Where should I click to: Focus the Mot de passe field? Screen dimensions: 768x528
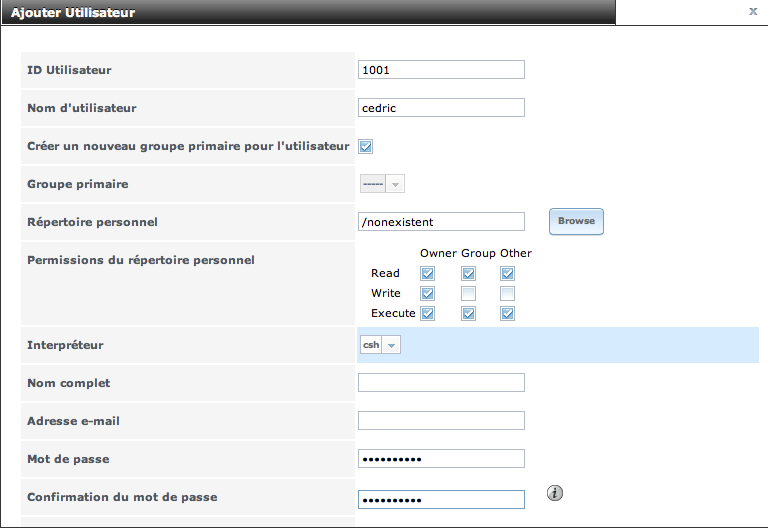click(441, 459)
